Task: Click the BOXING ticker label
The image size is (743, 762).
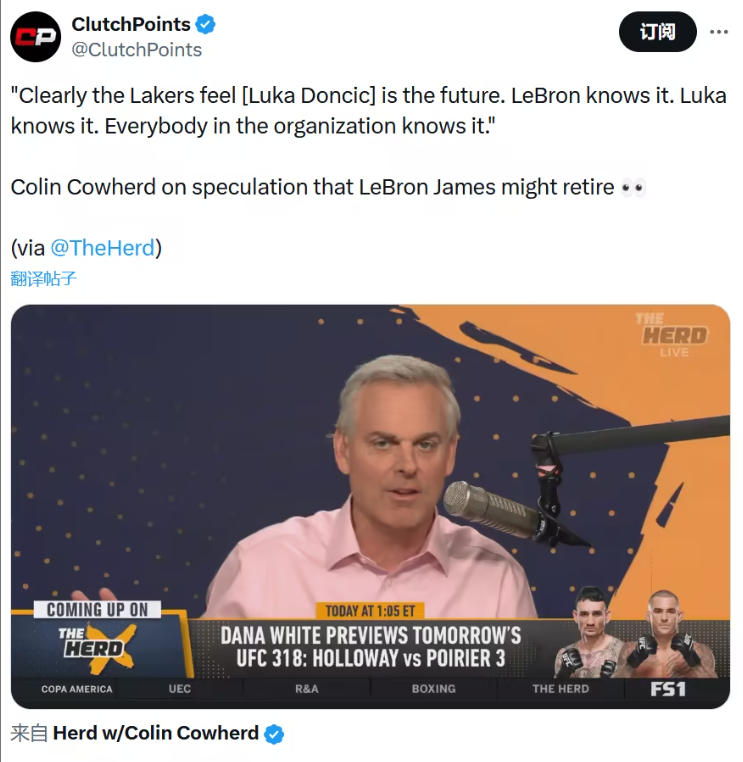Action: coord(433,689)
